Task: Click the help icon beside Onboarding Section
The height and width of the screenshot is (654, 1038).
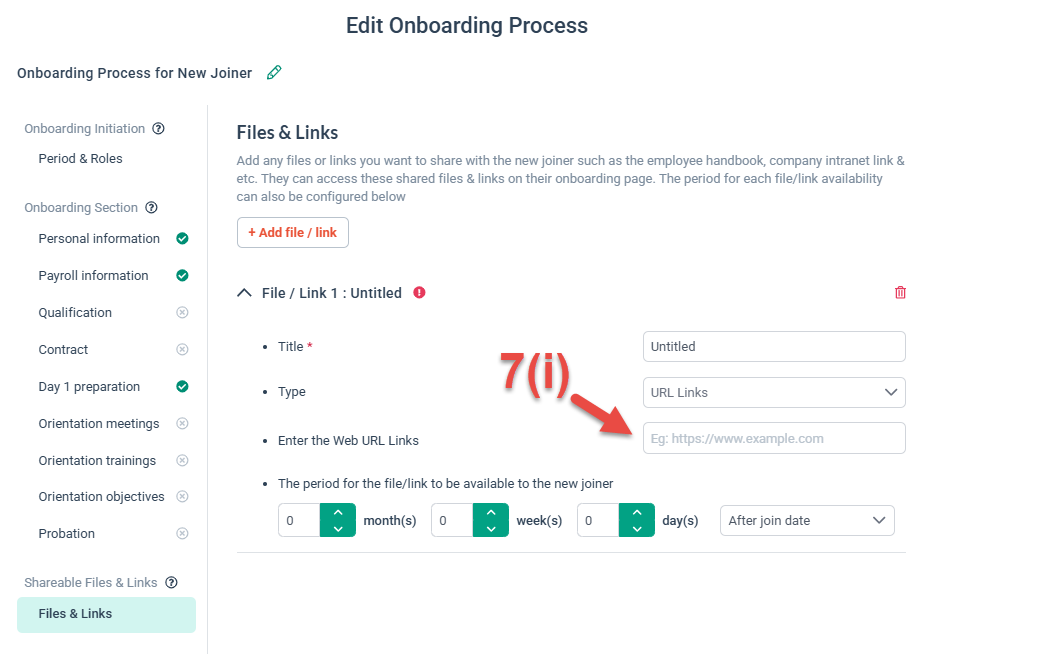Action: pyautogui.click(x=151, y=207)
